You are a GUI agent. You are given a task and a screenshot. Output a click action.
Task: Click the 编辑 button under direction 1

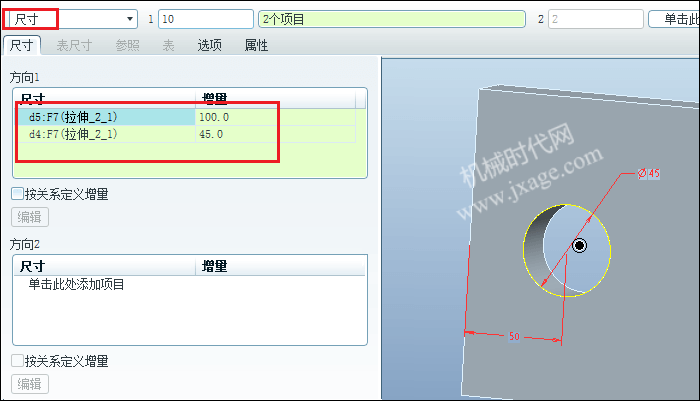(30, 217)
